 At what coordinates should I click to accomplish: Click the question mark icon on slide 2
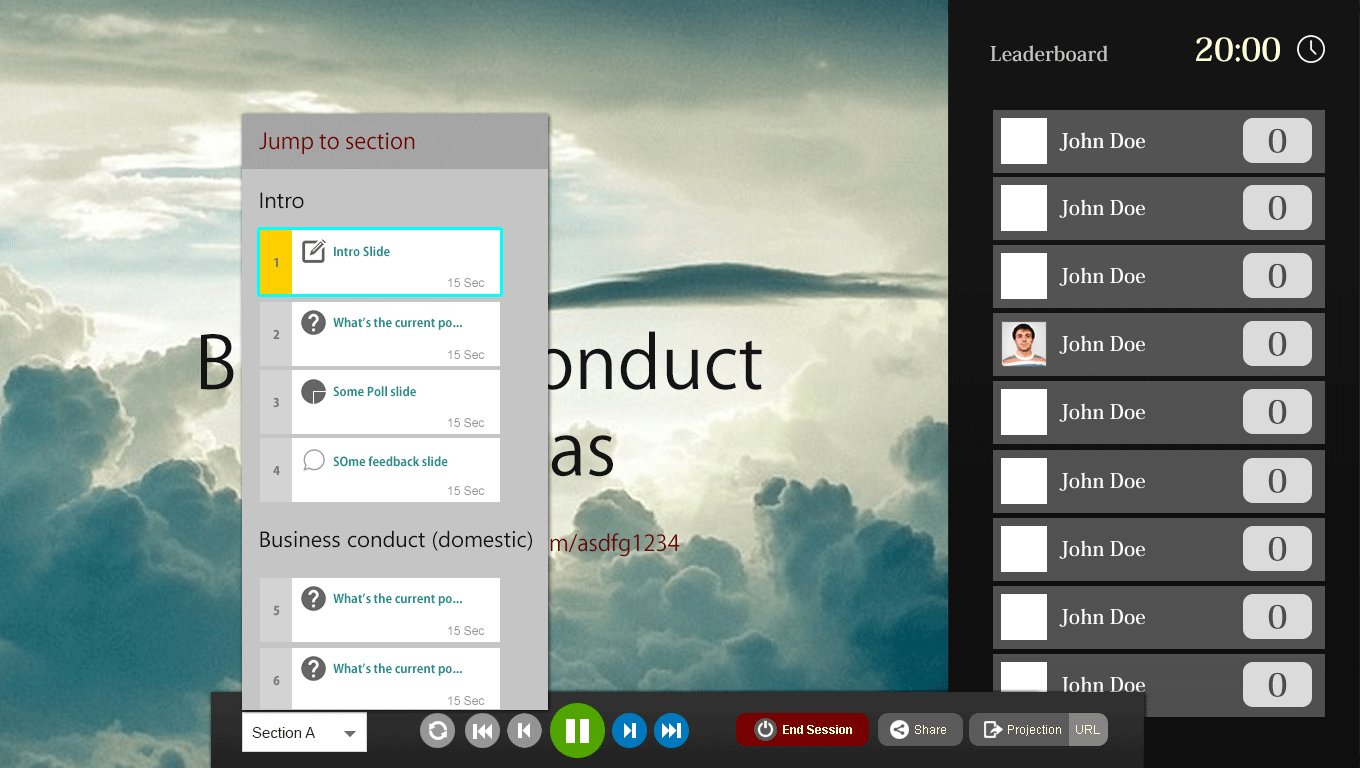314,322
